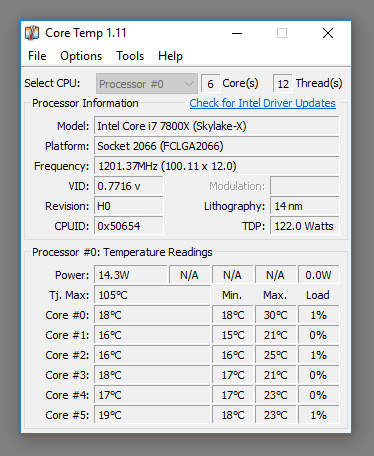
Task: Open the Tools menu
Action: [130, 56]
